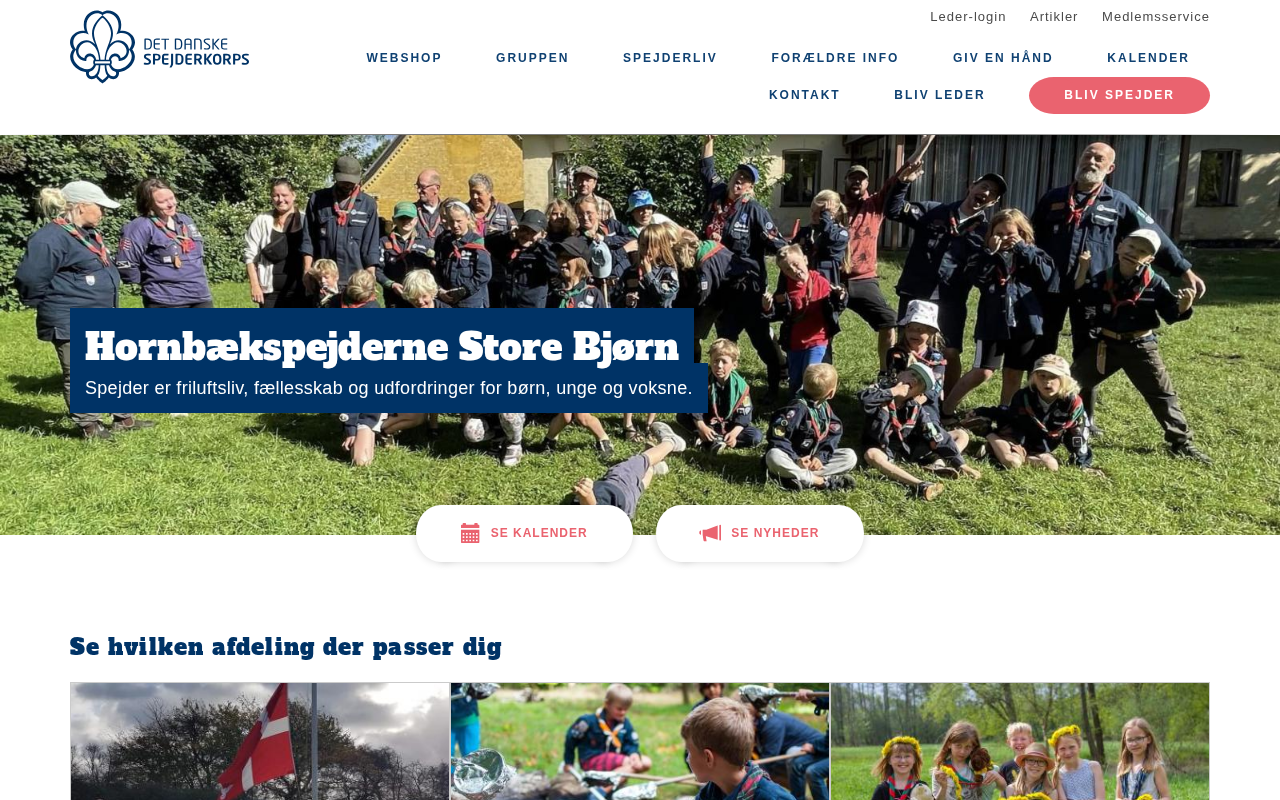Image resolution: width=1280 pixels, height=800 pixels.
Task: Open the Kontakt page
Action: coord(804,95)
